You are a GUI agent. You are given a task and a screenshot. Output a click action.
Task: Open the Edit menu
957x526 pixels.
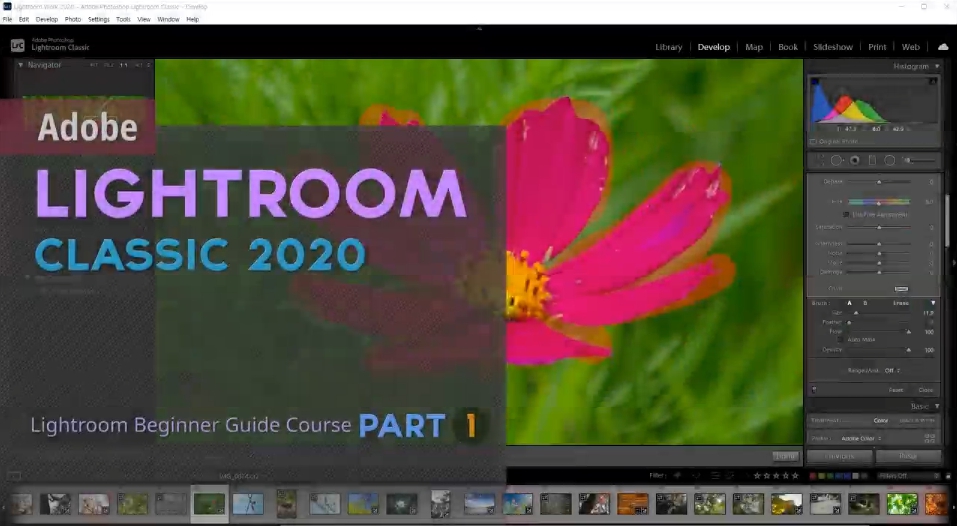point(24,20)
